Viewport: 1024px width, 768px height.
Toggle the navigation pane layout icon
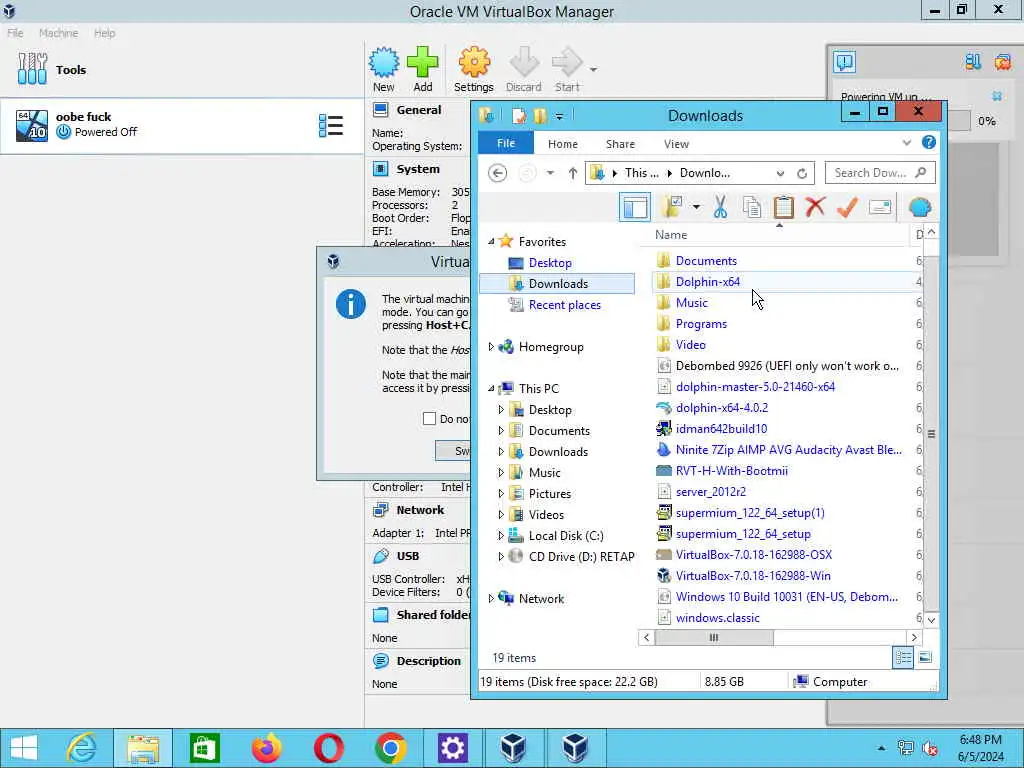[x=635, y=207]
